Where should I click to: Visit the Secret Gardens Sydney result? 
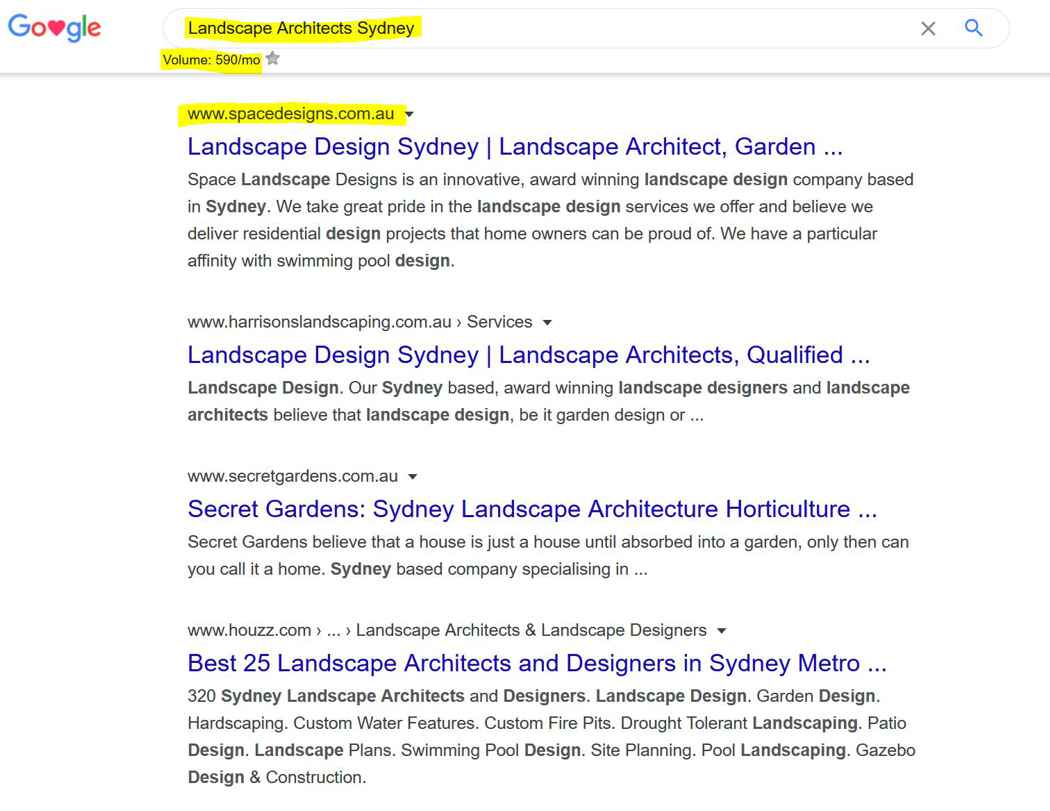point(531,509)
